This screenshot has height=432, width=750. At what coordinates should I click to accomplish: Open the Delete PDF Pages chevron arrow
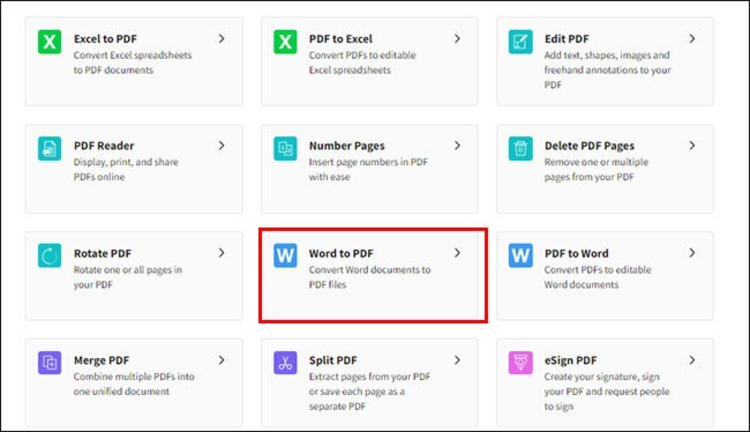coord(692,145)
